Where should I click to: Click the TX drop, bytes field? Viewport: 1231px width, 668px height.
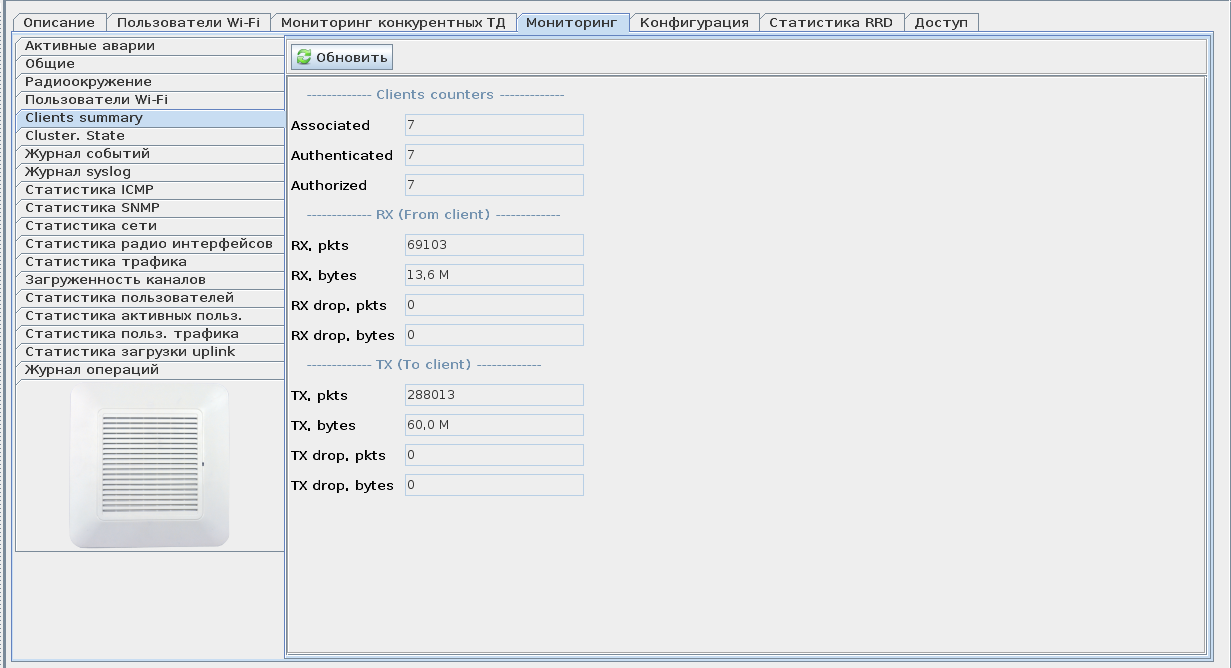tap(494, 485)
